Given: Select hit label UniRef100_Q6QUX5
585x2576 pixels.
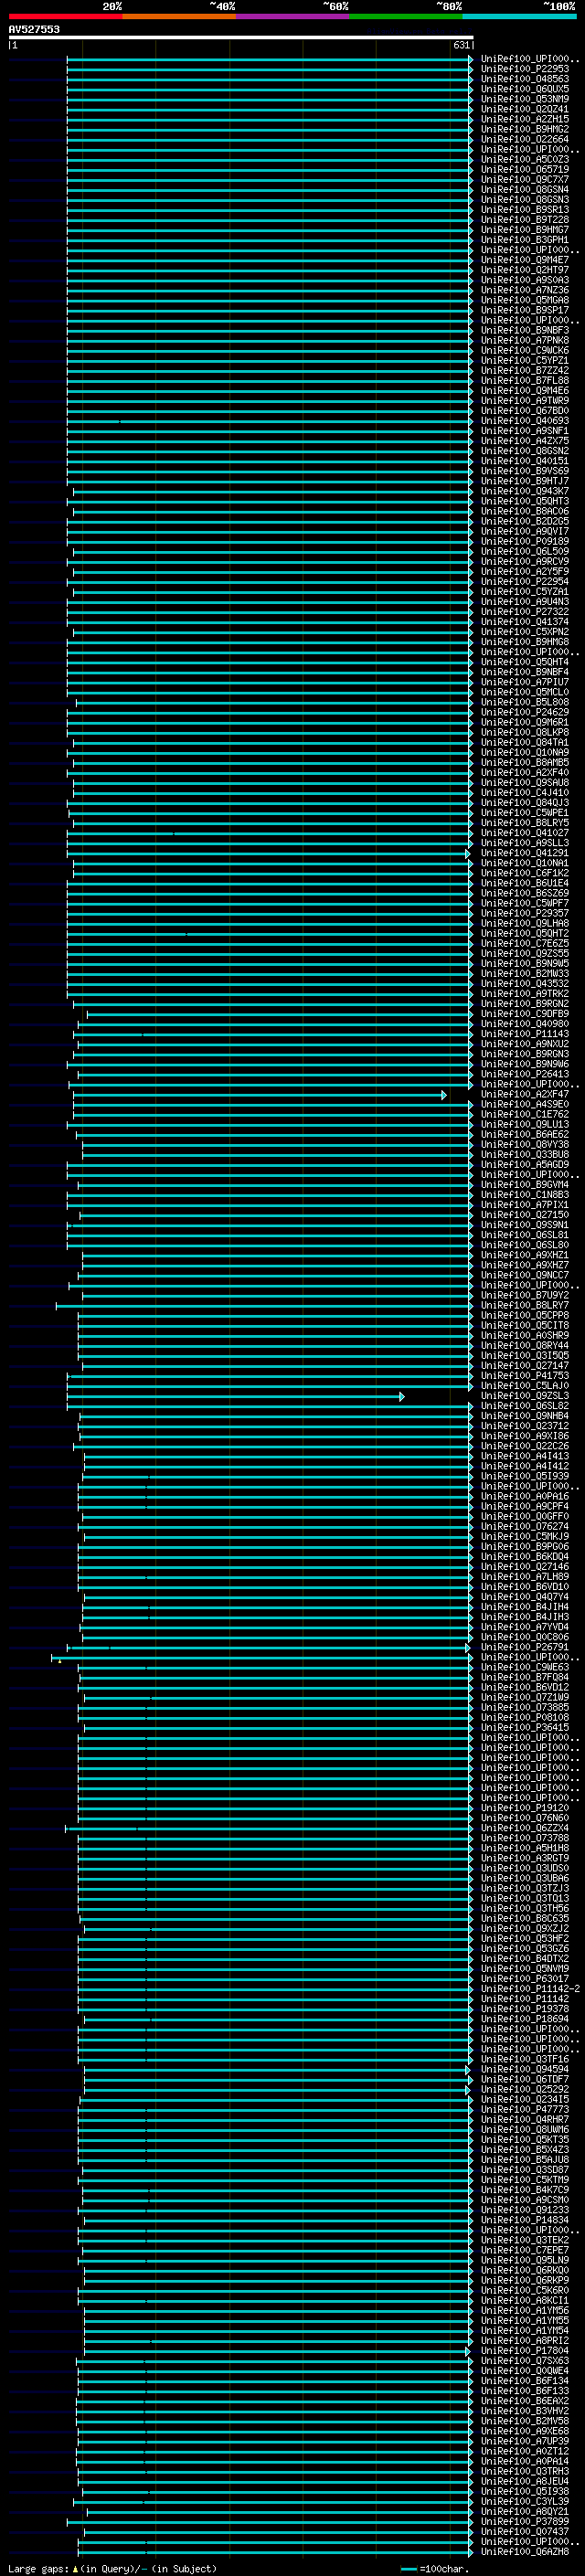Looking at the screenshot, I should (x=525, y=89).
